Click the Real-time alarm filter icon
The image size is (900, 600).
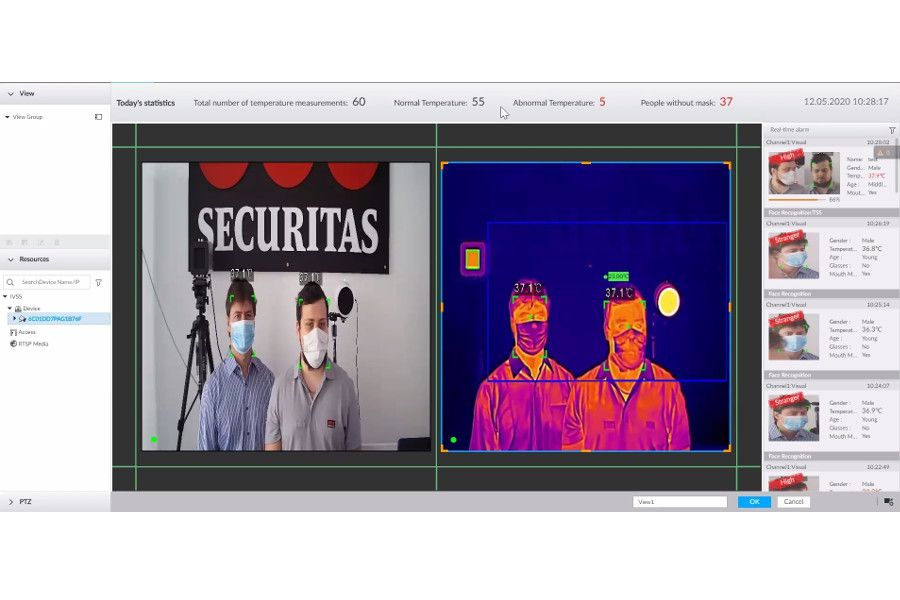tap(892, 130)
